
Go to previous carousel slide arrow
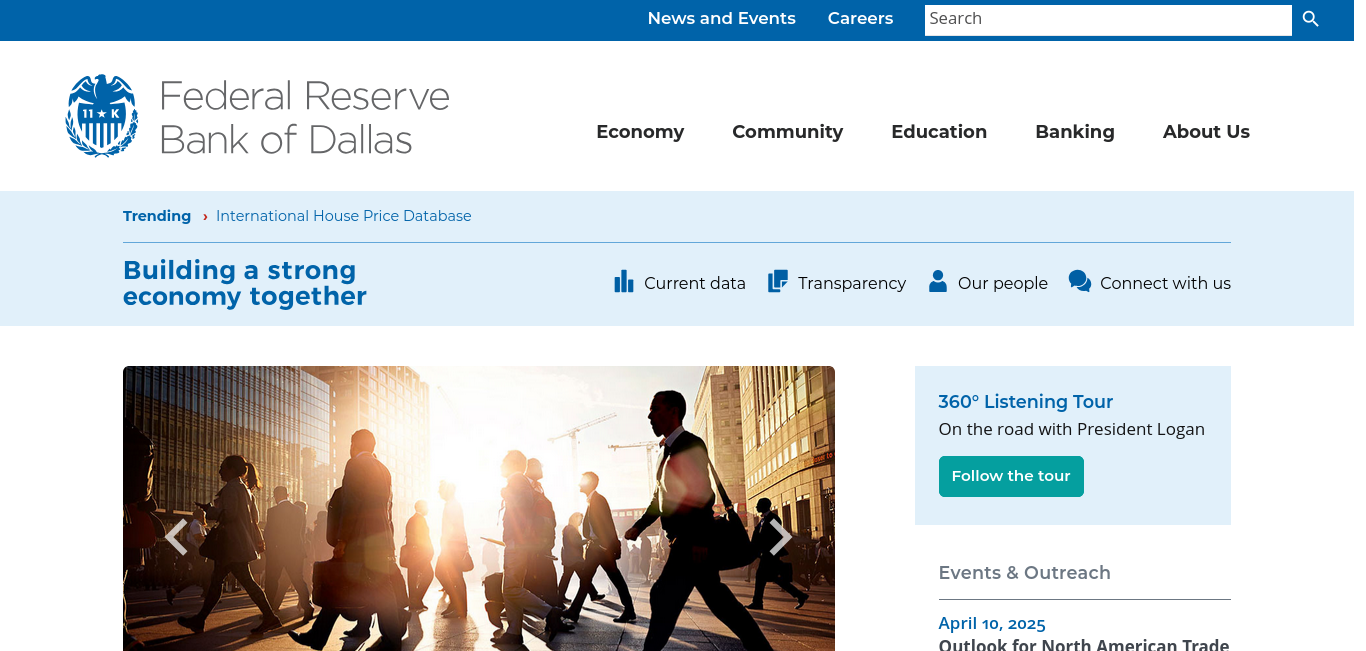(x=176, y=537)
